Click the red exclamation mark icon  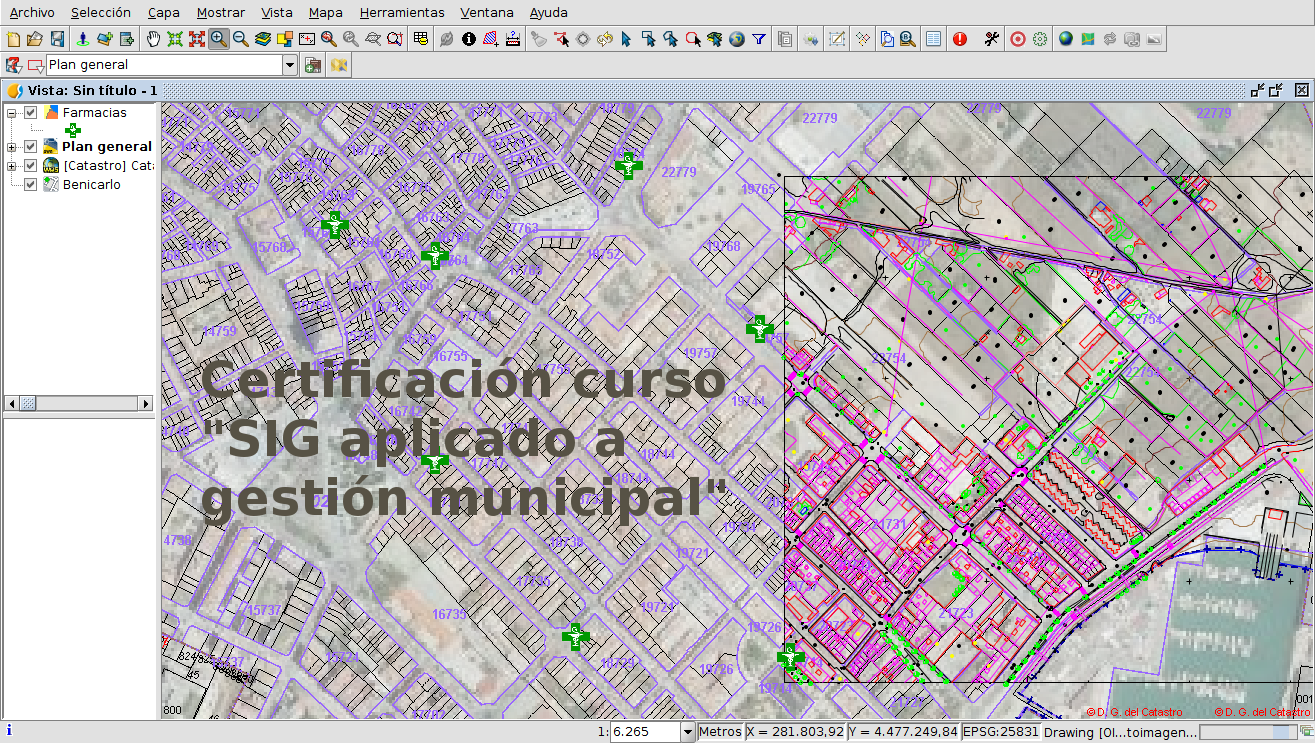coord(960,39)
